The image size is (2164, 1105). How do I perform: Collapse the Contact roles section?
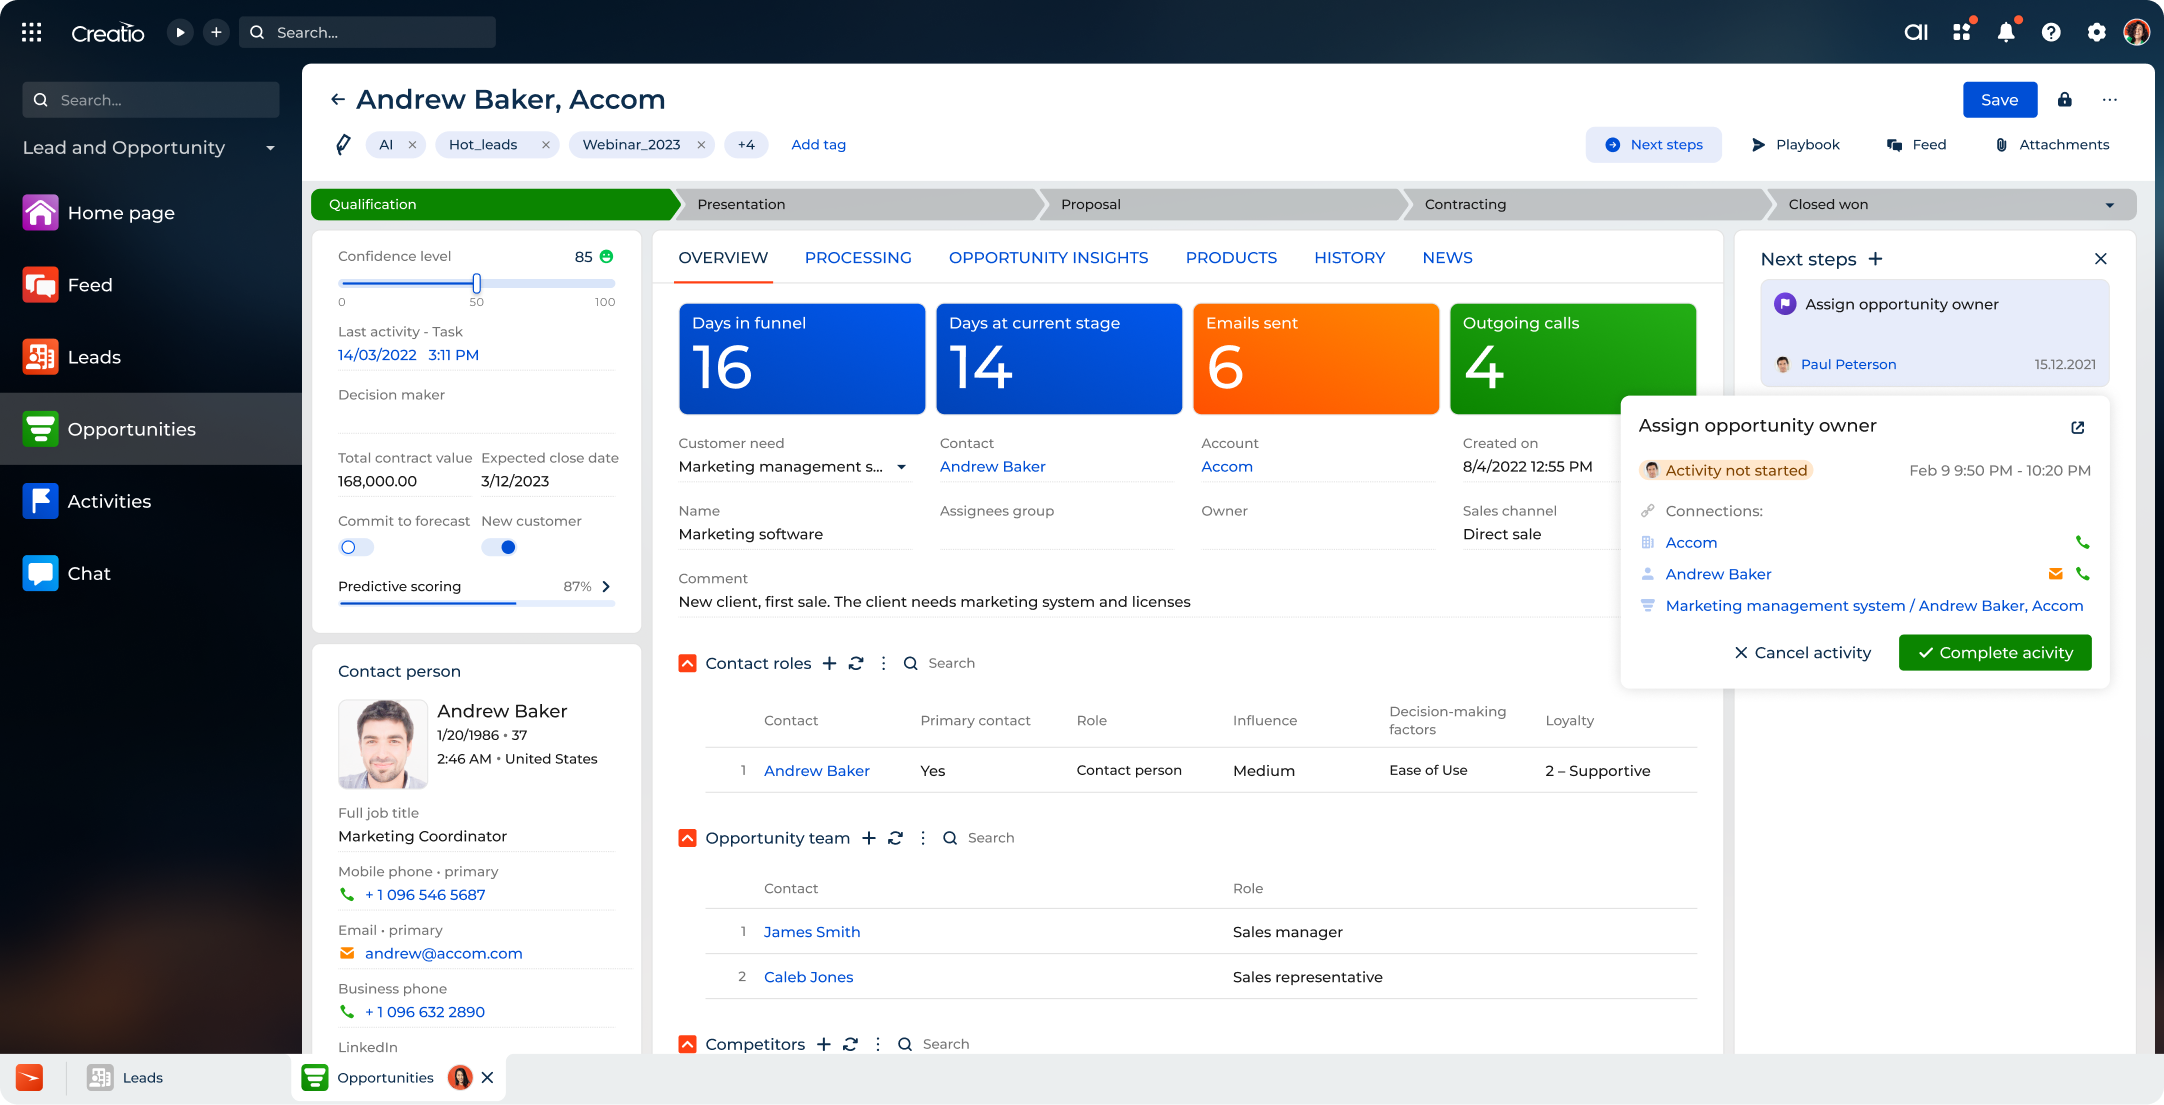pyautogui.click(x=687, y=663)
